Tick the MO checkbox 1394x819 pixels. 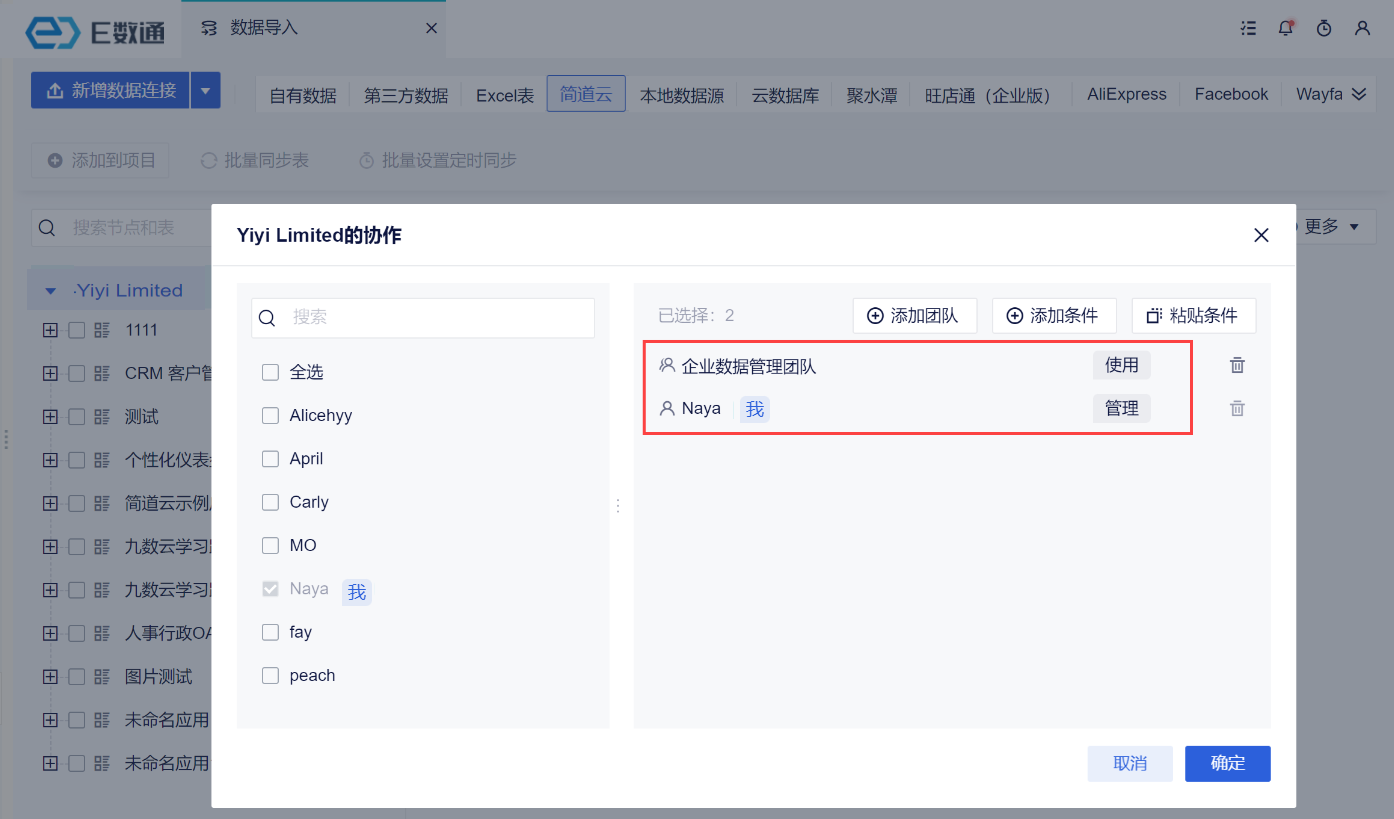[x=270, y=545]
